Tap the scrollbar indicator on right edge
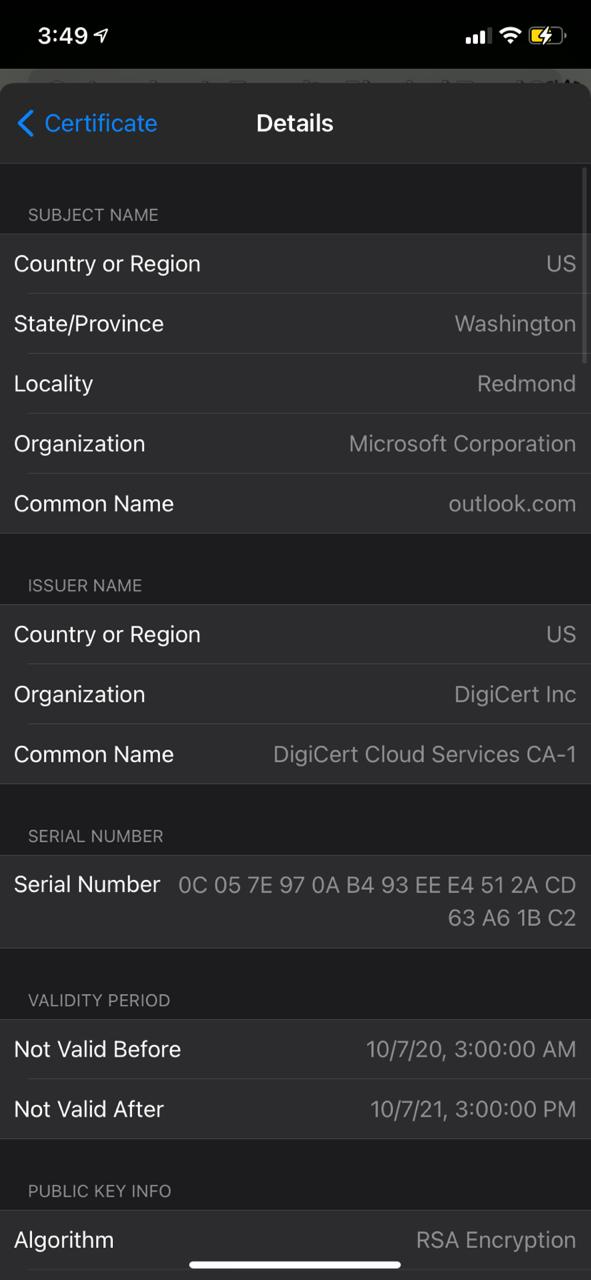Image resolution: width=591 pixels, height=1280 pixels. pos(585,265)
